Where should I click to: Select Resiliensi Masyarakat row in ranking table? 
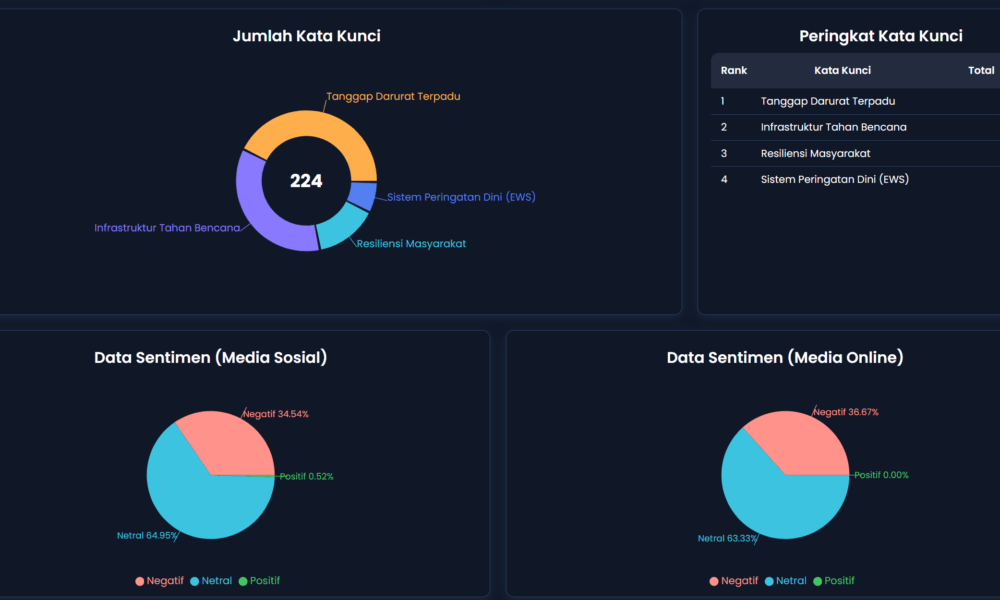pos(815,153)
